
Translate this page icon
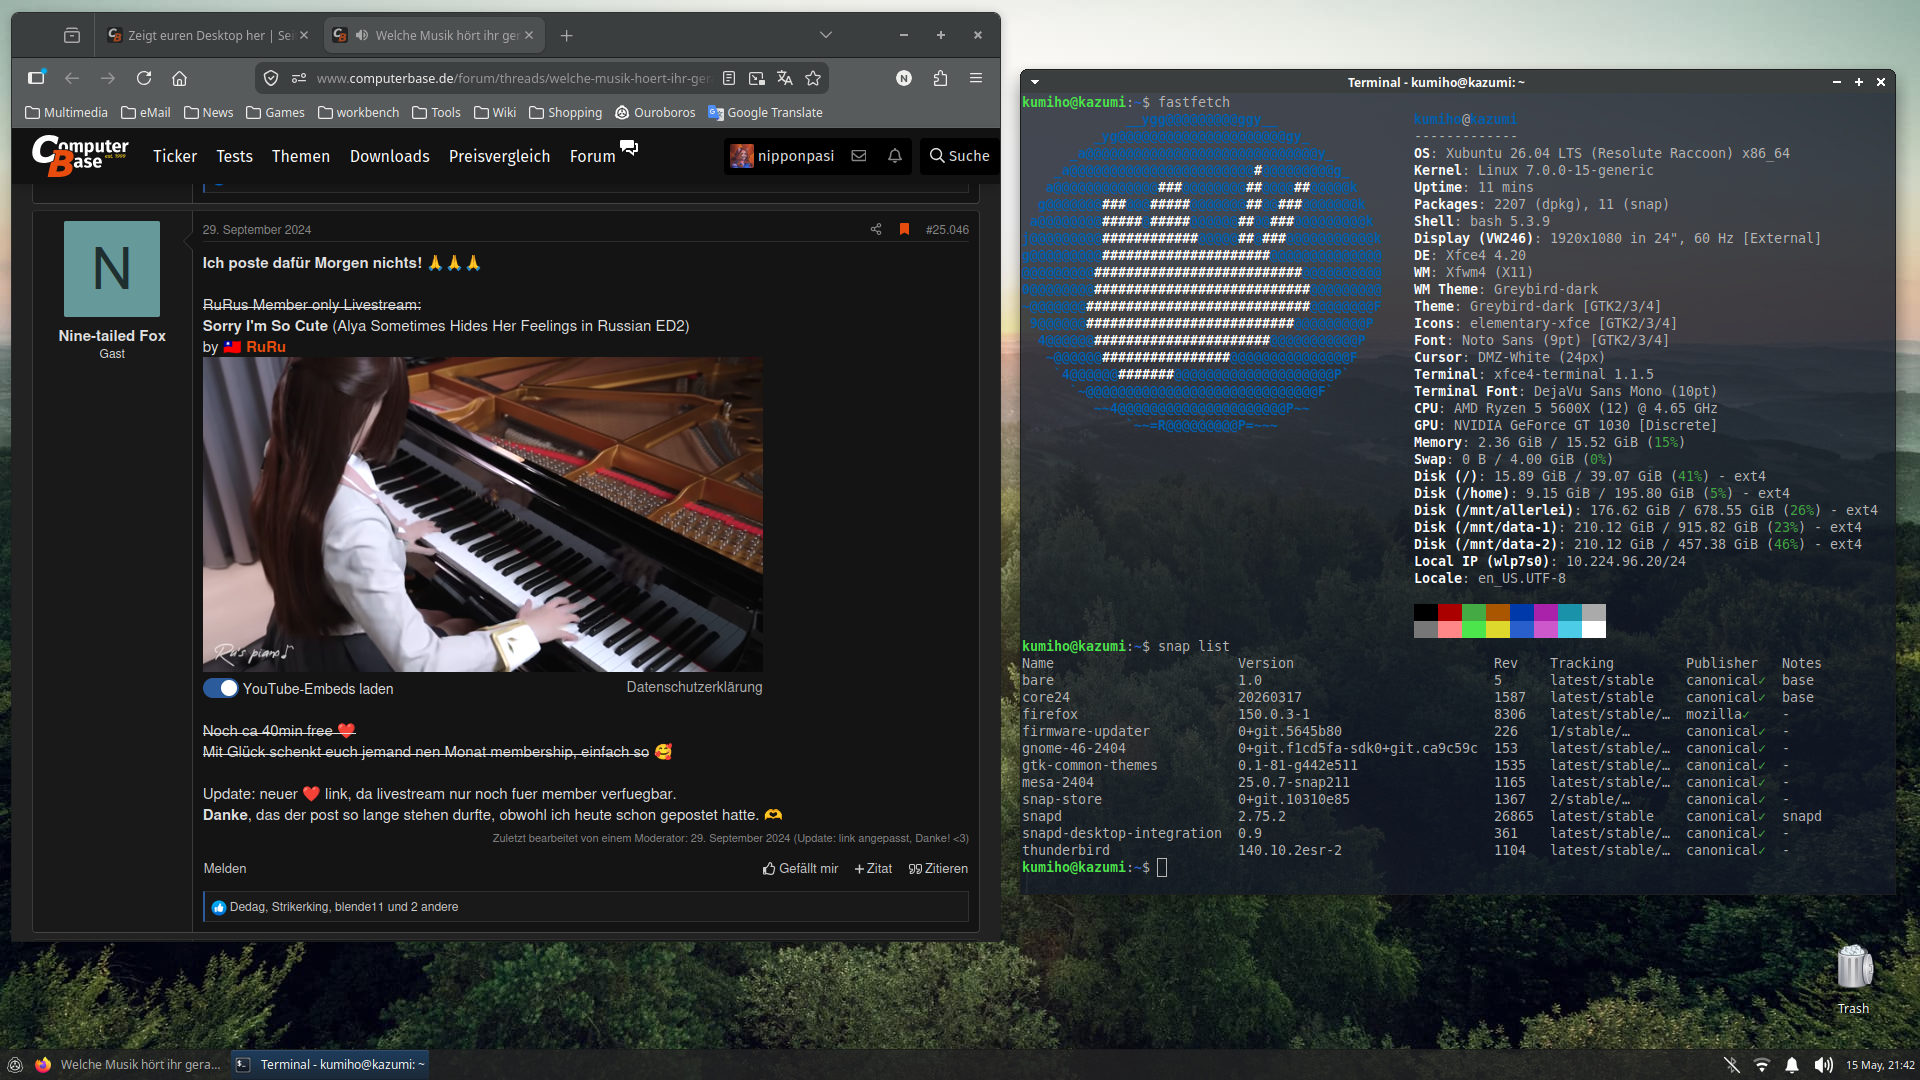[785, 78]
